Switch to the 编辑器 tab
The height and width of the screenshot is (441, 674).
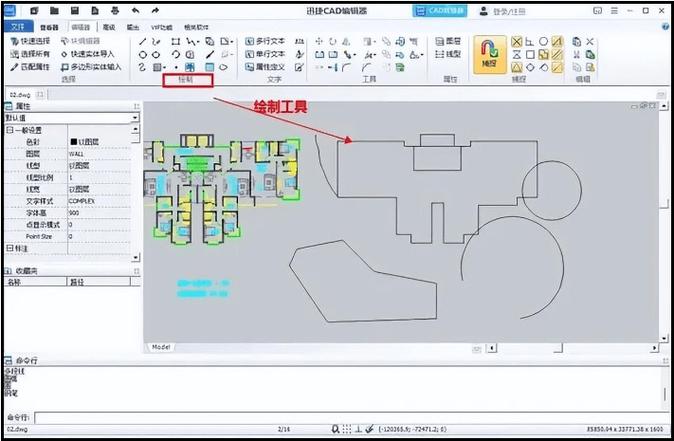tap(81, 27)
